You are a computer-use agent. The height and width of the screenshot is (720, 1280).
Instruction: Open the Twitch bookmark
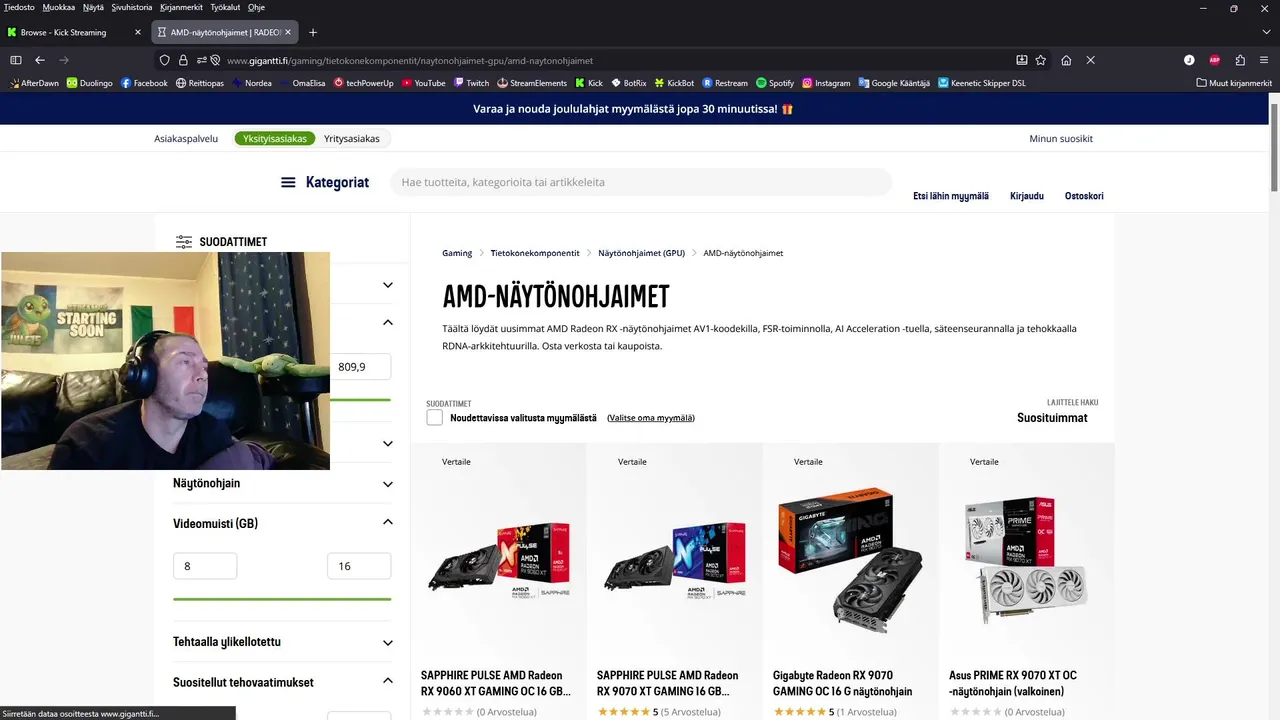[x=471, y=83]
